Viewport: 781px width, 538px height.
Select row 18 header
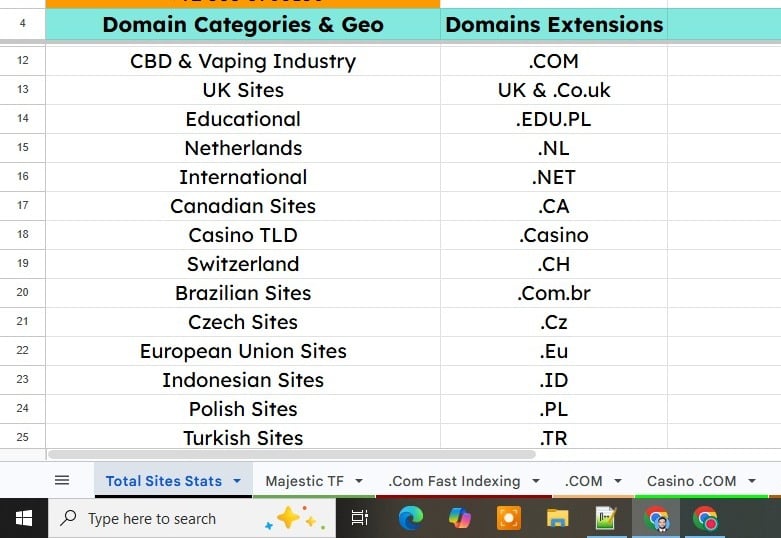(x=22, y=235)
